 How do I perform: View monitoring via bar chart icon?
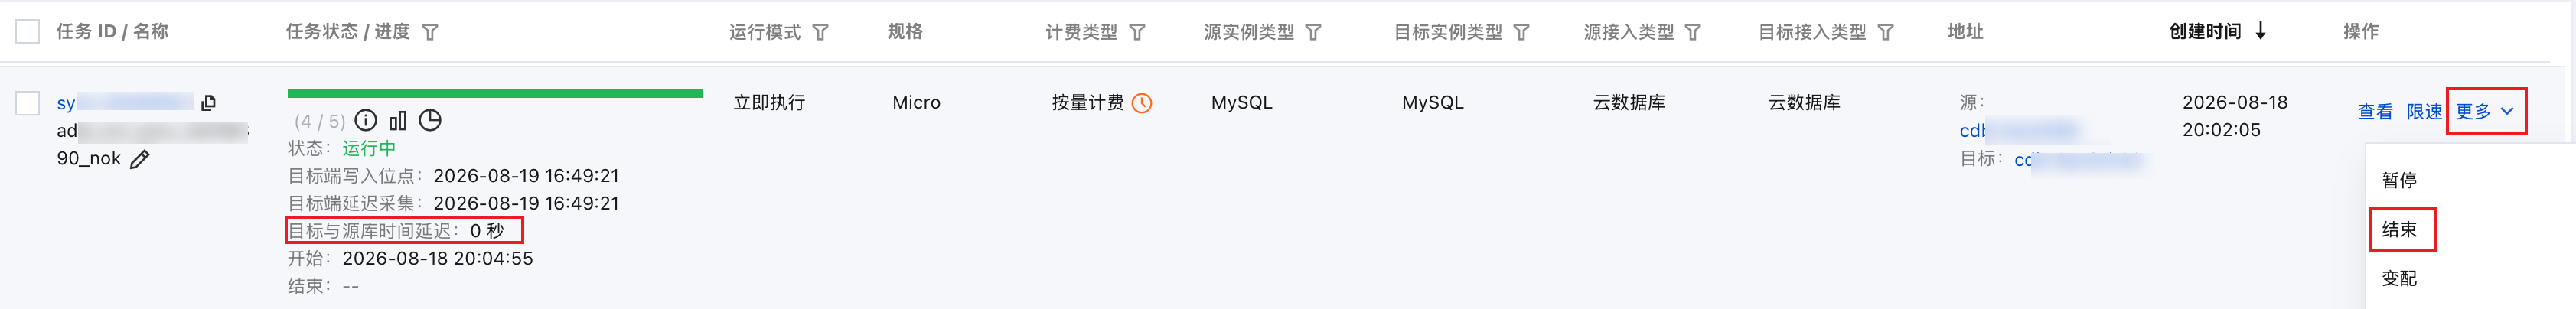[398, 121]
